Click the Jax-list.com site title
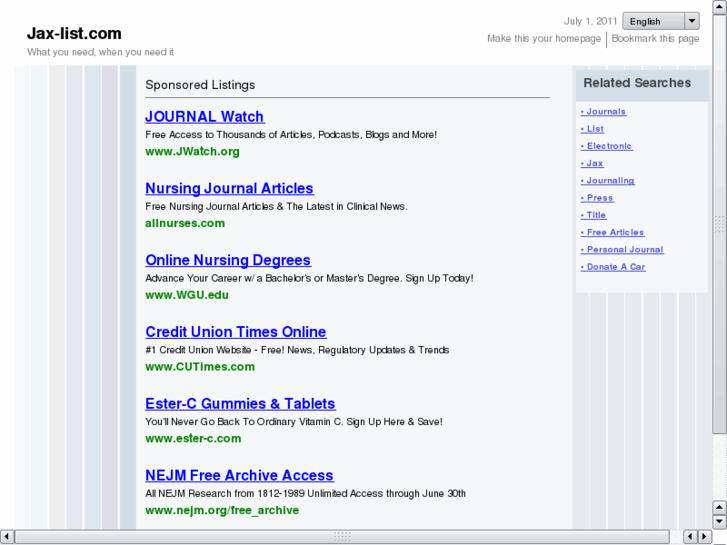 (74, 33)
